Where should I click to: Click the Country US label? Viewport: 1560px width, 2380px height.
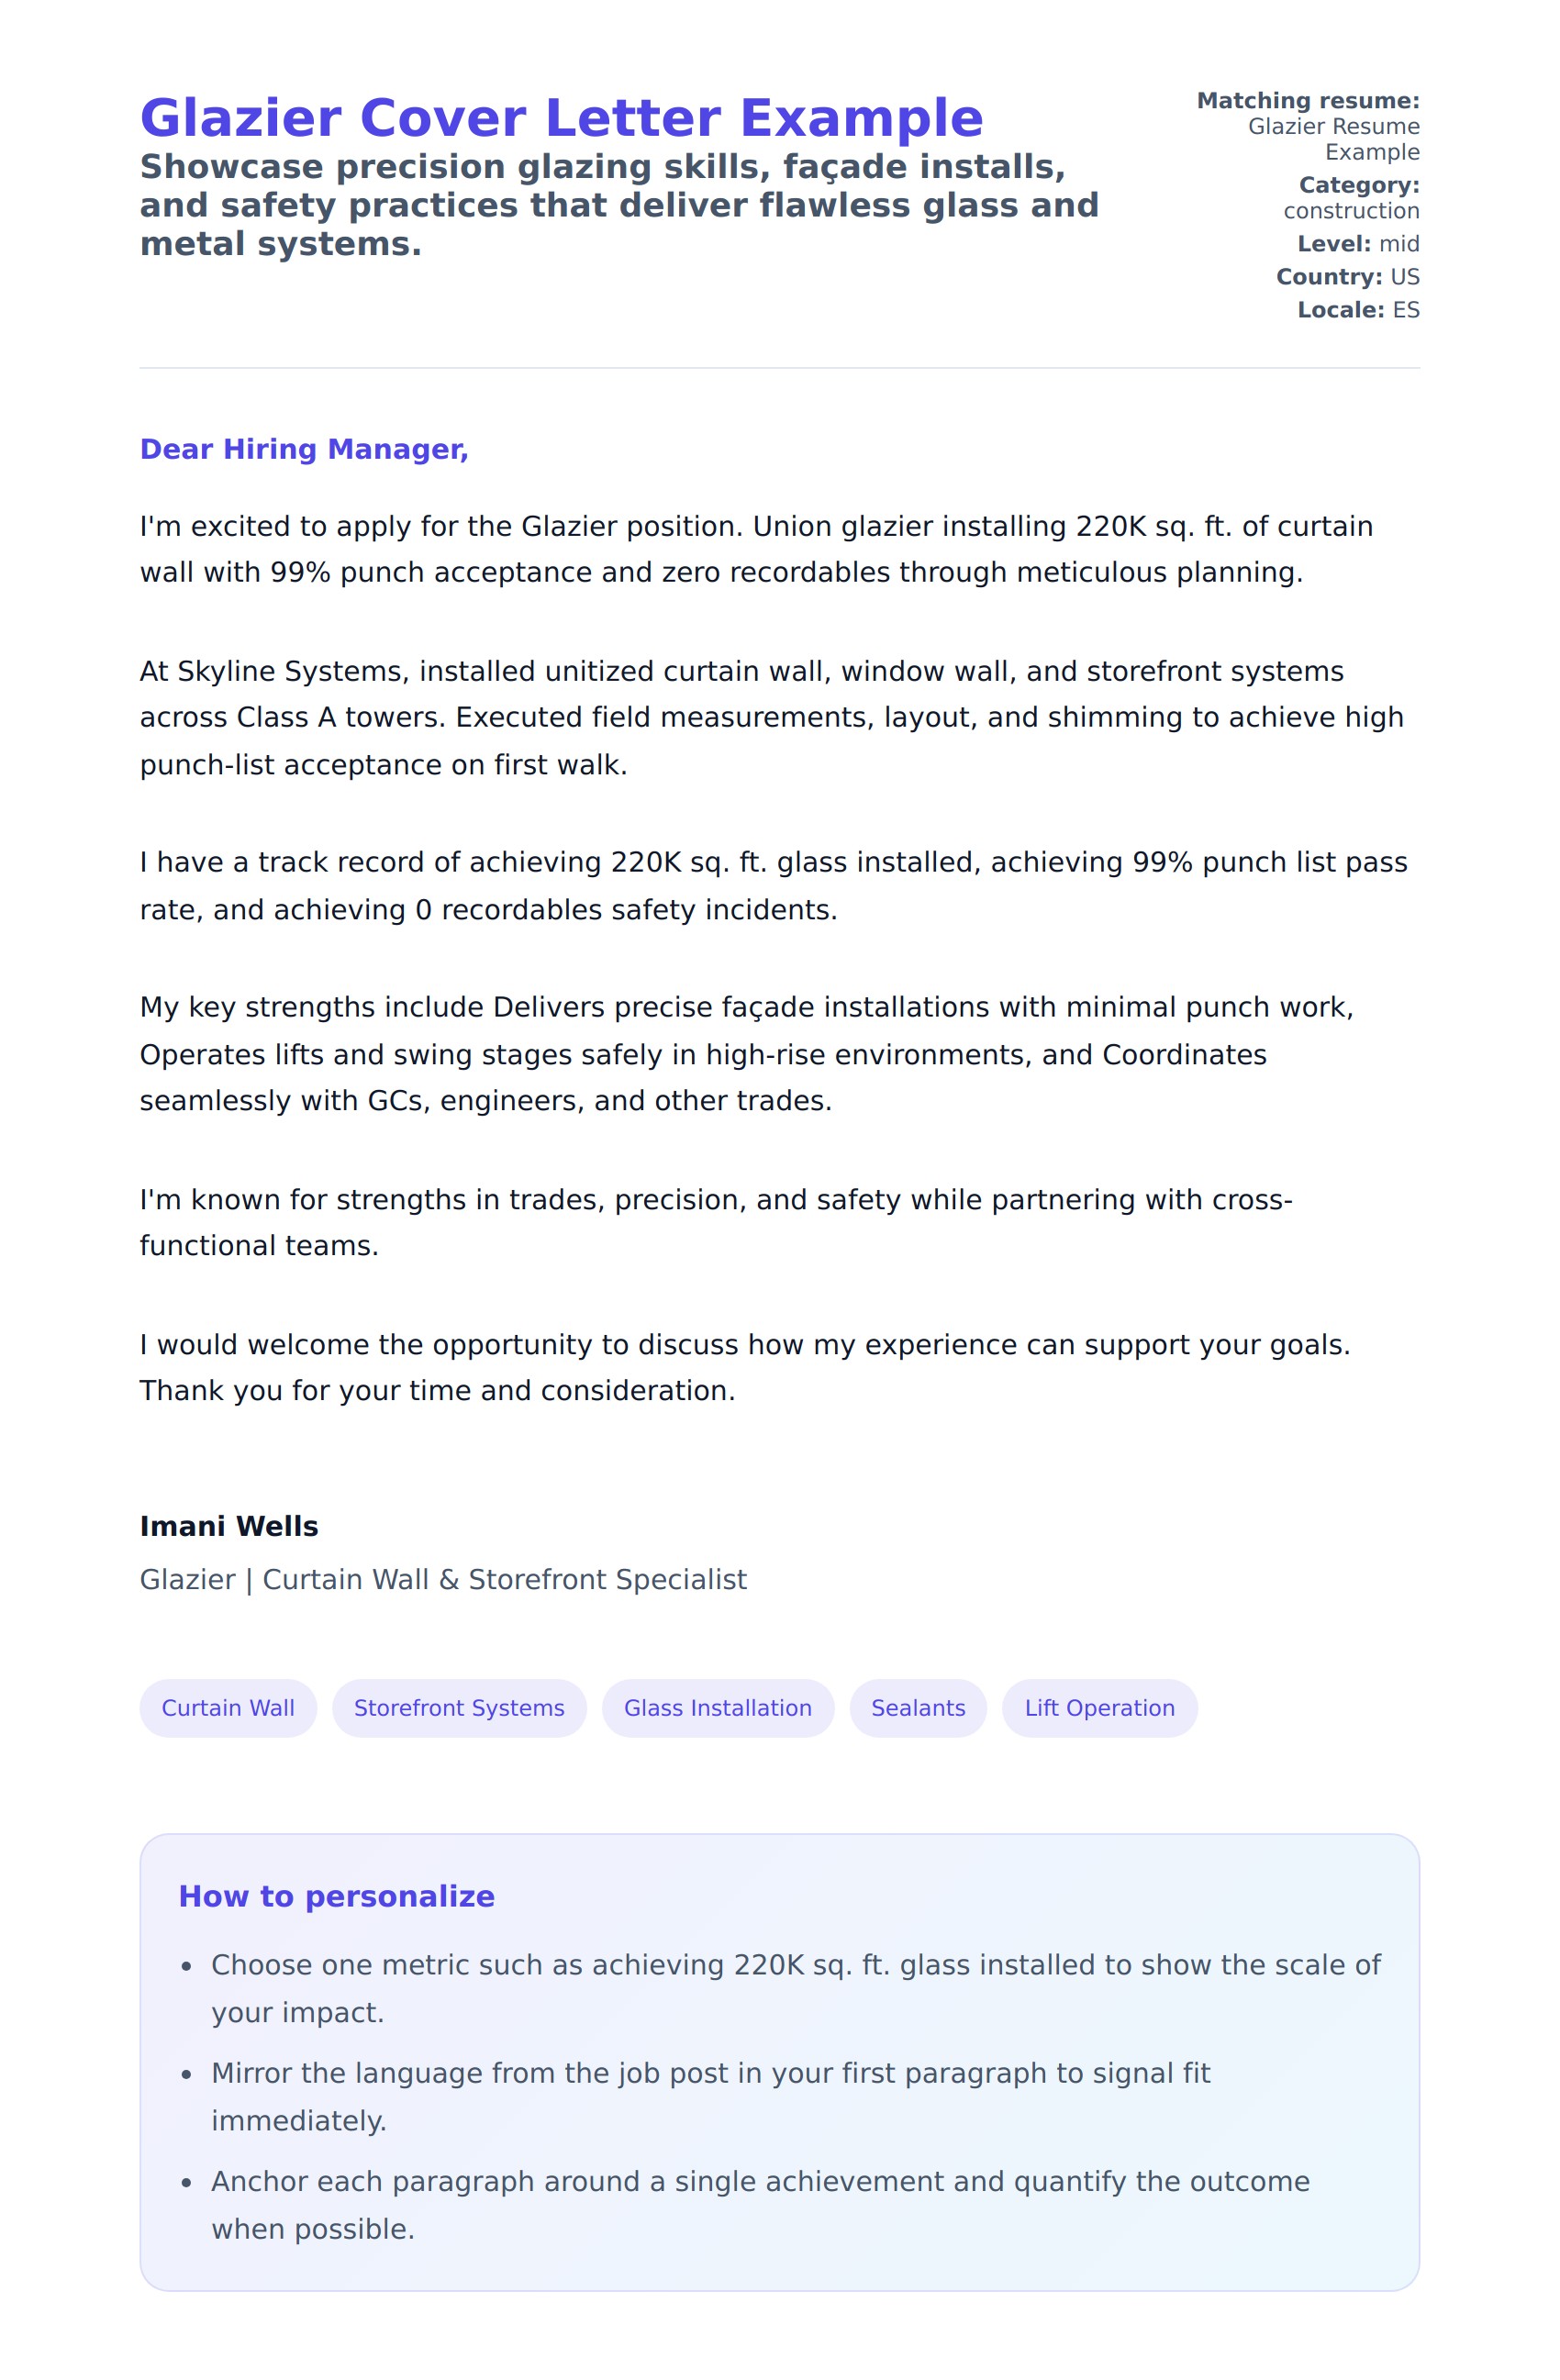[1347, 277]
